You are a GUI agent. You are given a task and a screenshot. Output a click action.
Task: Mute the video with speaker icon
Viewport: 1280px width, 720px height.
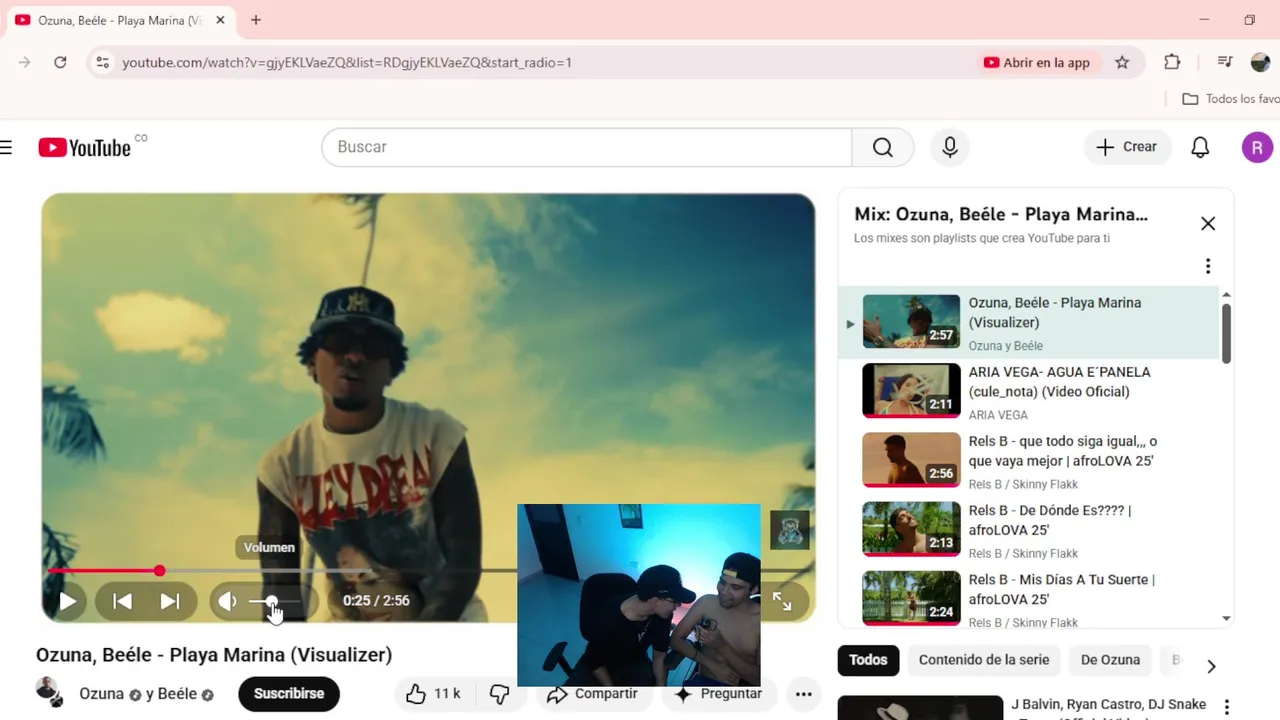[228, 601]
